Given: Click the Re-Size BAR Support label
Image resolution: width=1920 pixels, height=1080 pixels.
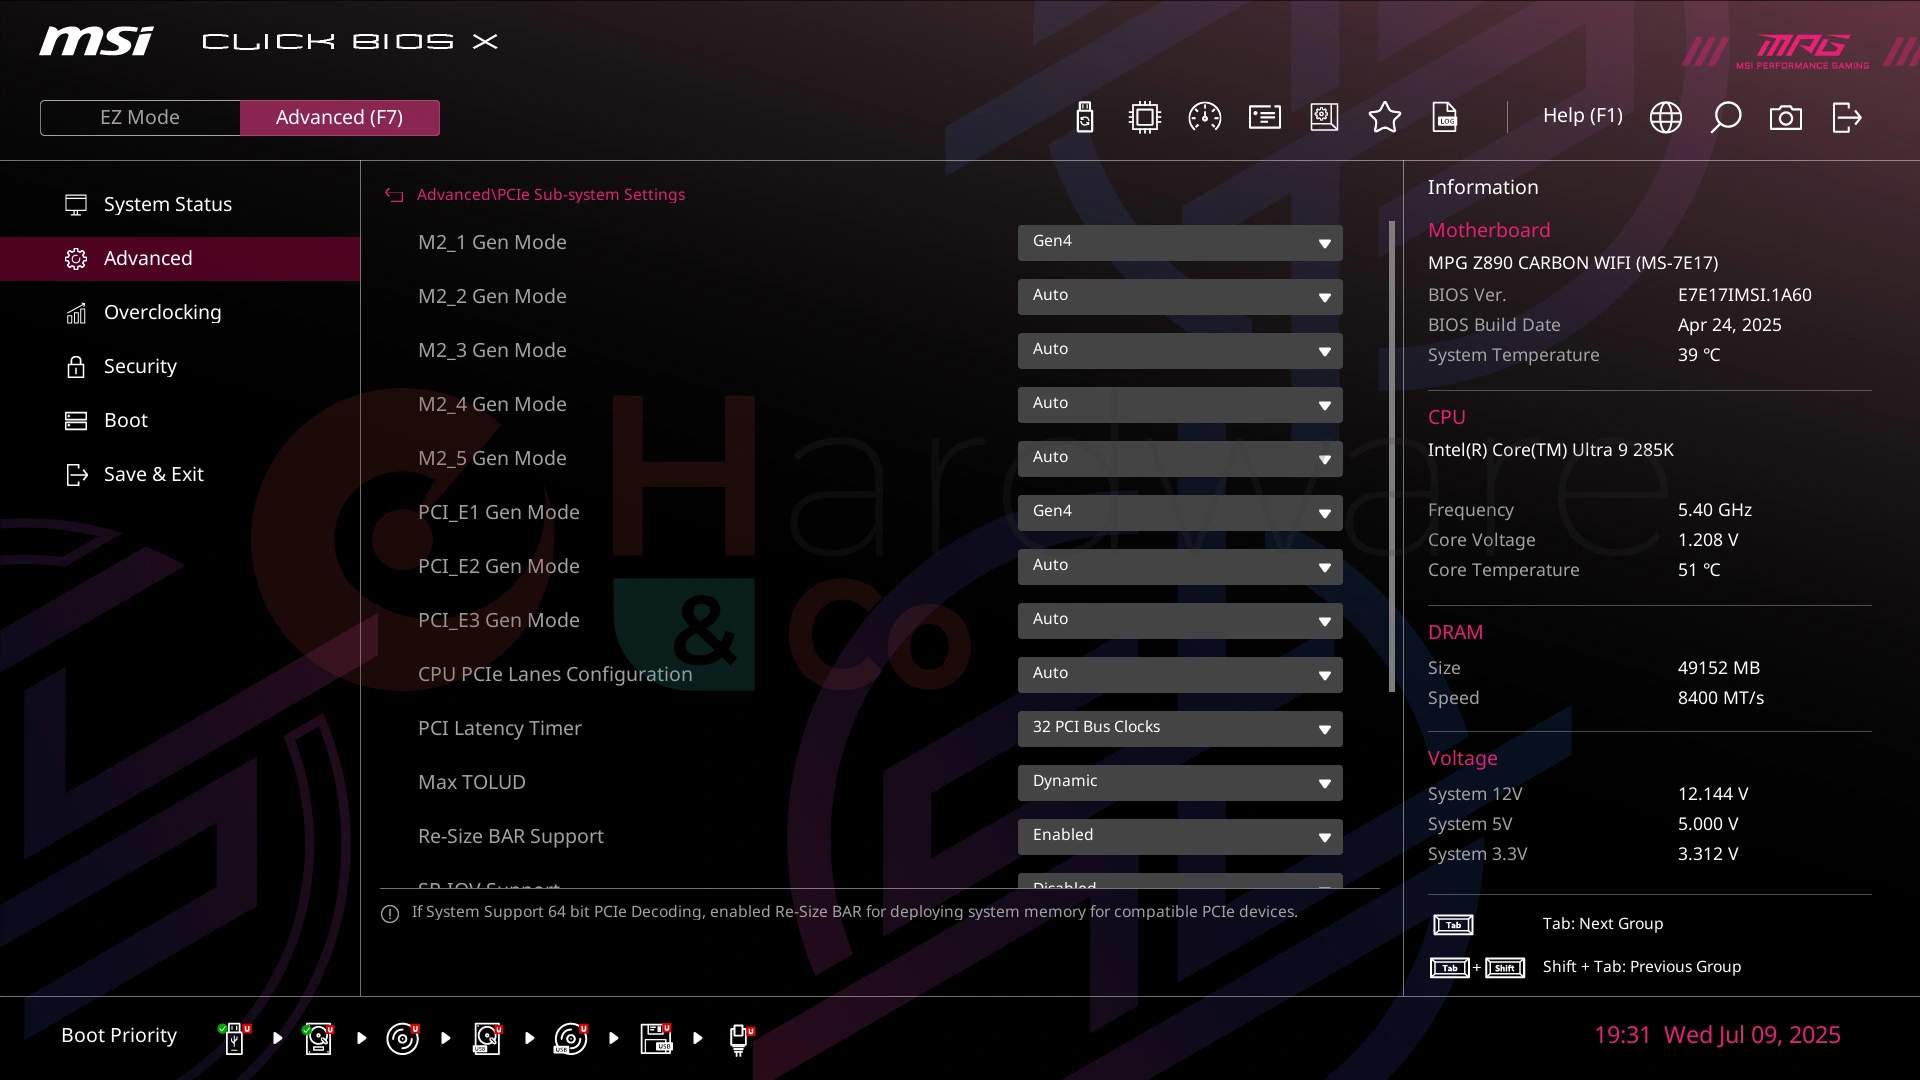Looking at the screenshot, I should pyautogui.click(x=510, y=836).
